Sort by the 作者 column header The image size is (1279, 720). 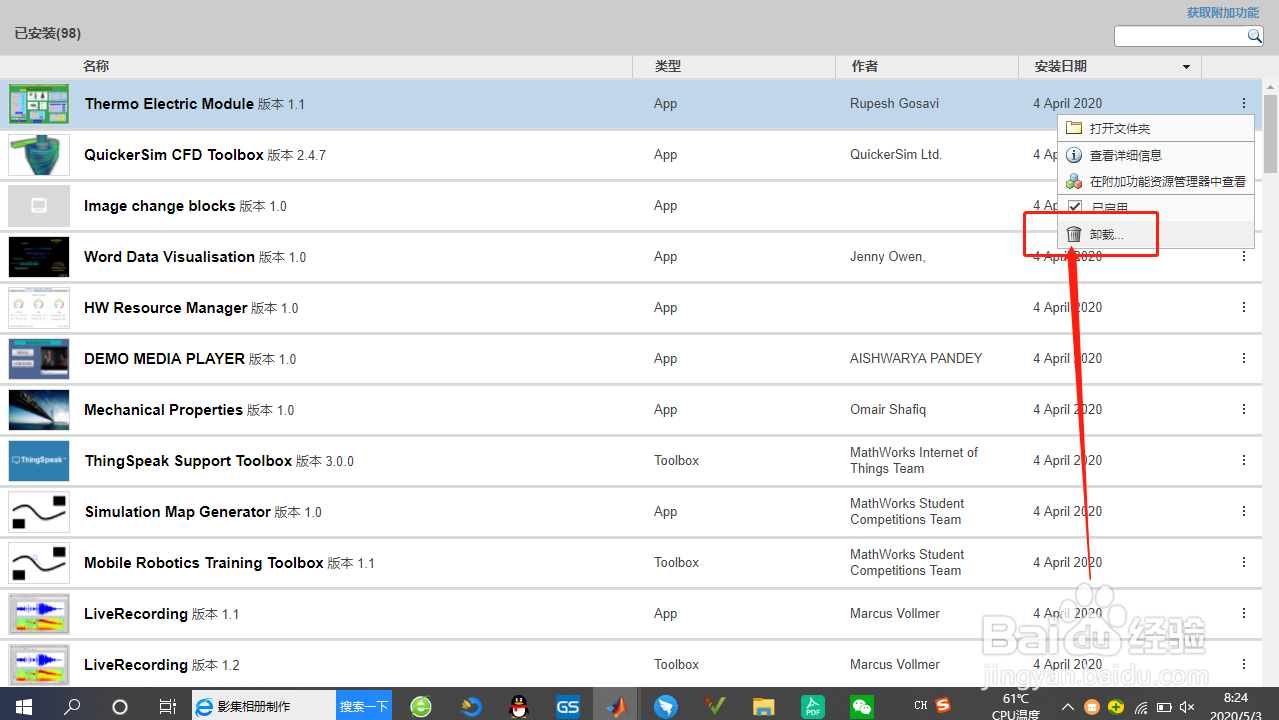point(865,66)
